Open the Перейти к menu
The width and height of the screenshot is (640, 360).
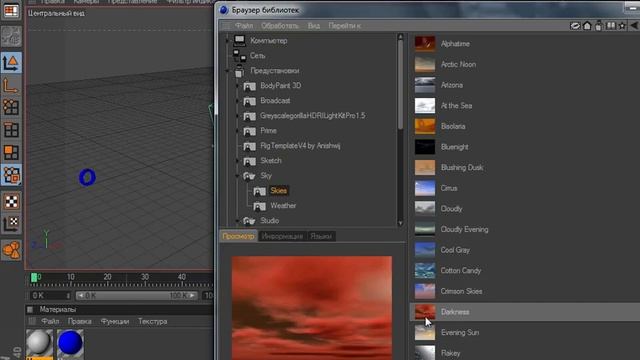(344, 26)
